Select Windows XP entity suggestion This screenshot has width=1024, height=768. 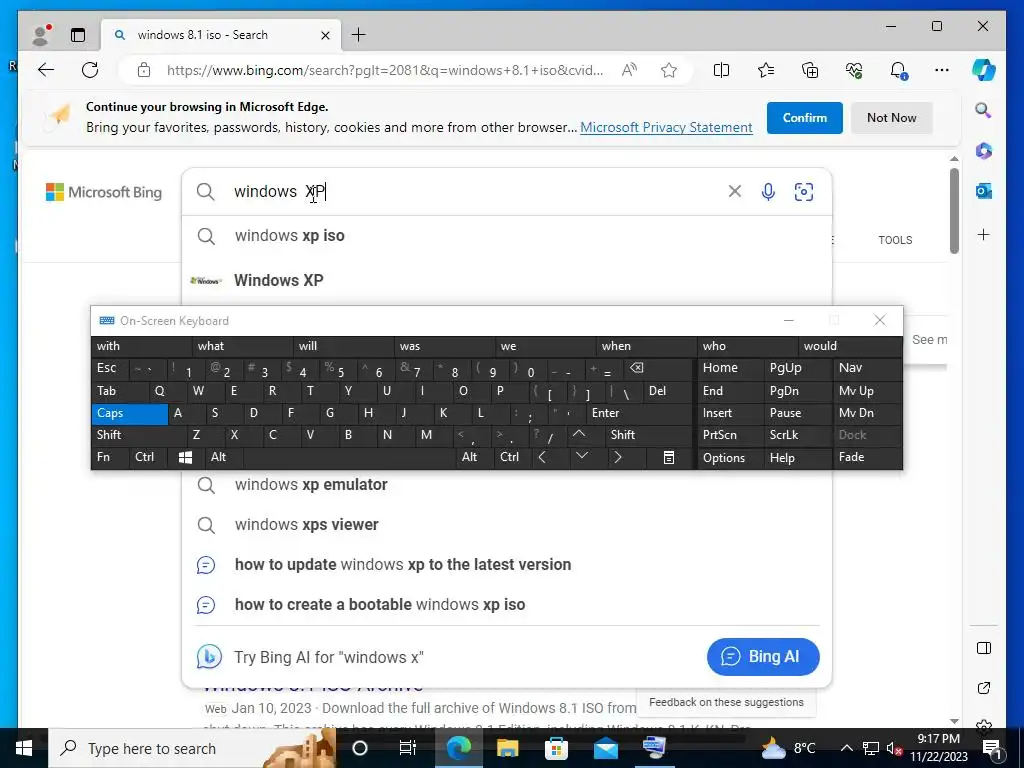point(507,280)
